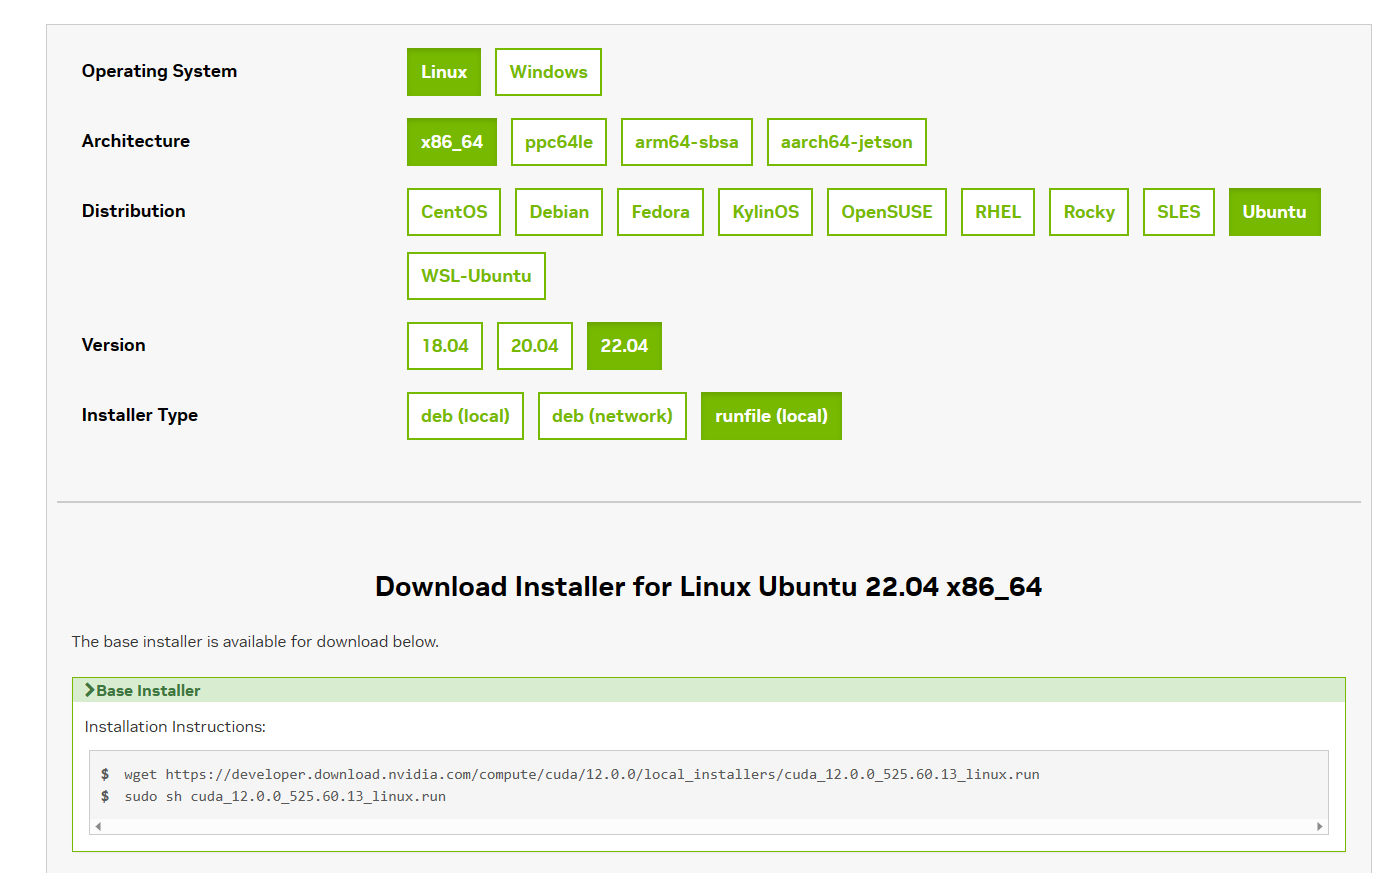Pick the KylinOS distribution
This screenshot has width=1393, height=873.
pos(765,212)
